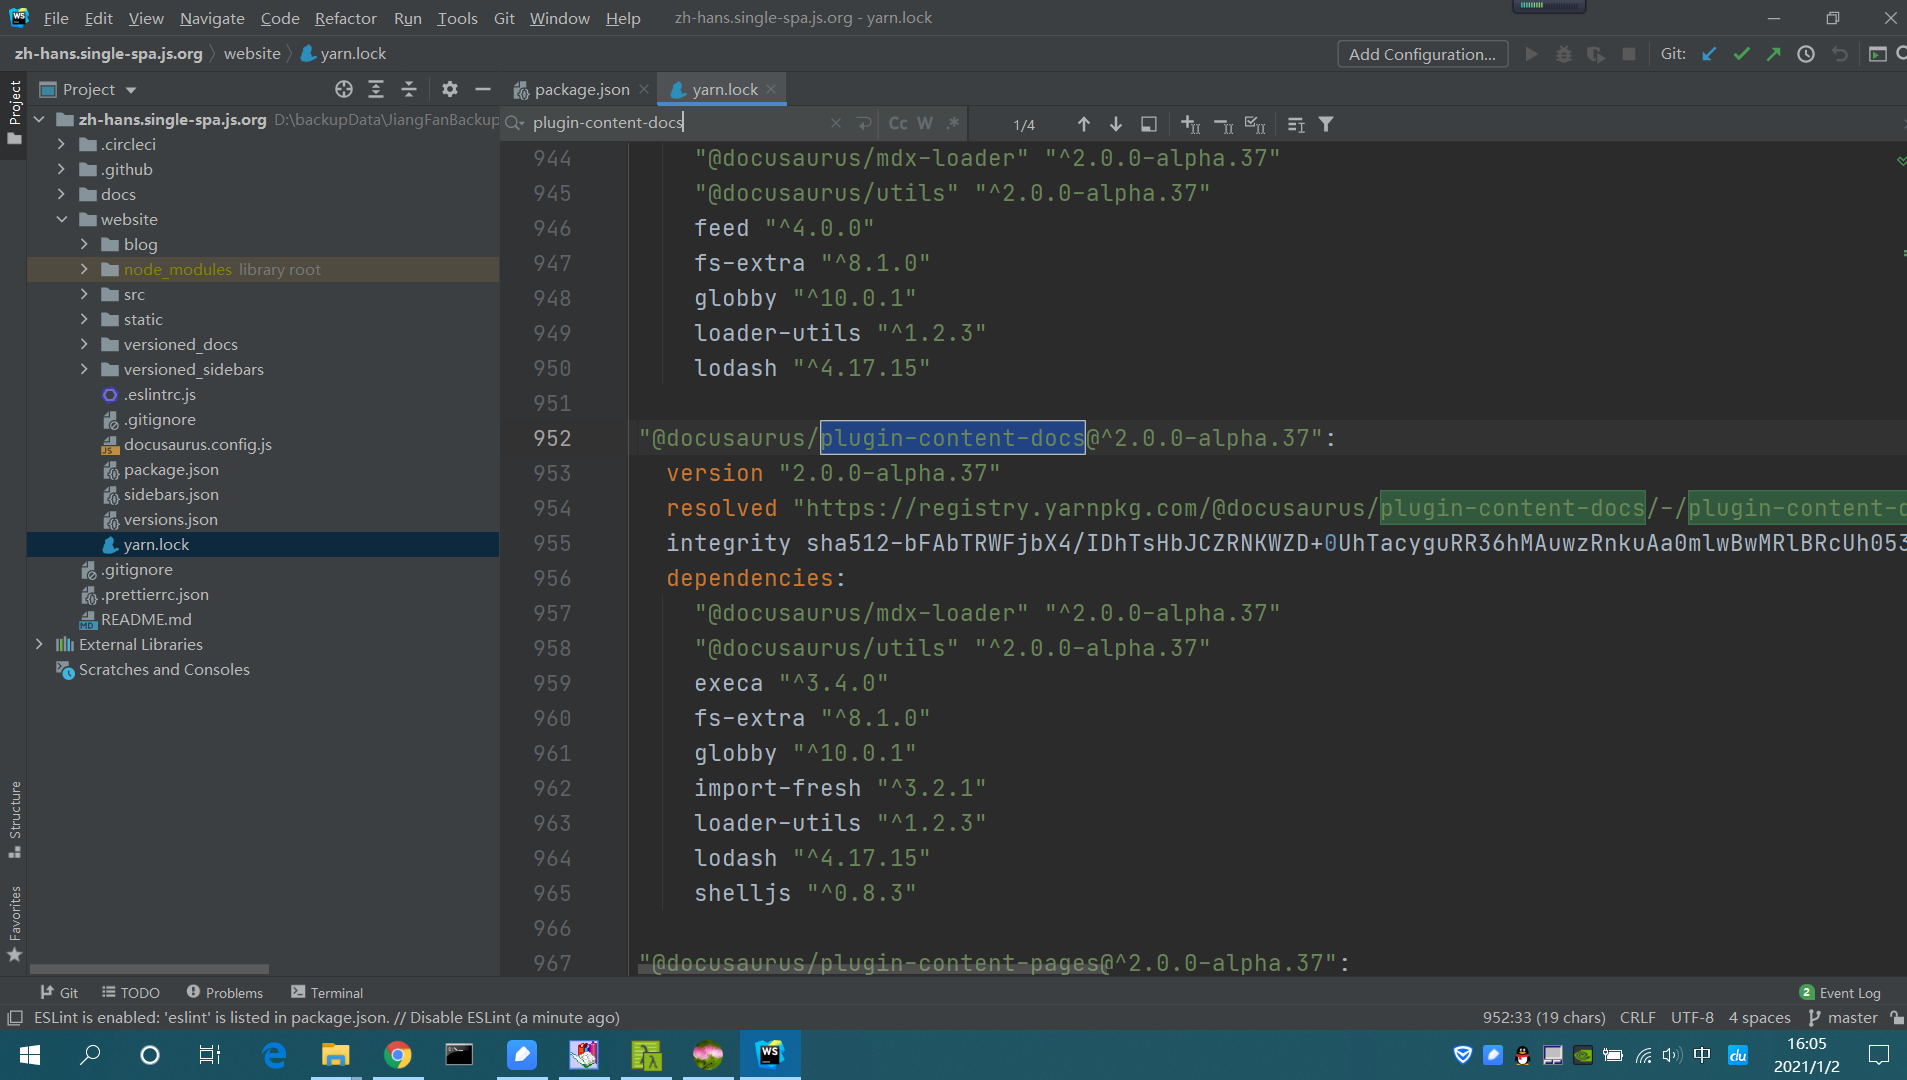Click Add Configuration button
The width and height of the screenshot is (1907, 1080).
1422,54
